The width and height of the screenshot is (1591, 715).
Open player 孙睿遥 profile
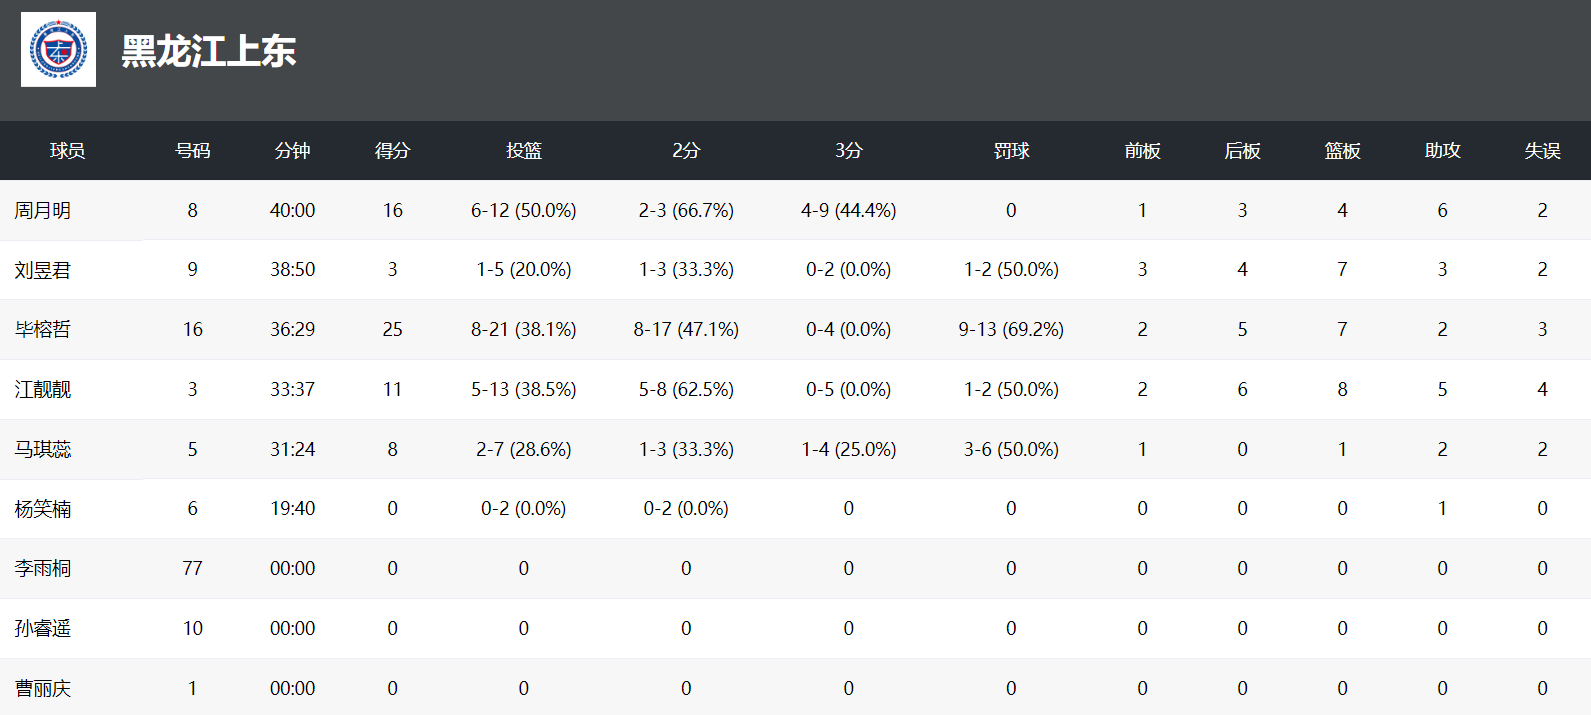(x=43, y=628)
